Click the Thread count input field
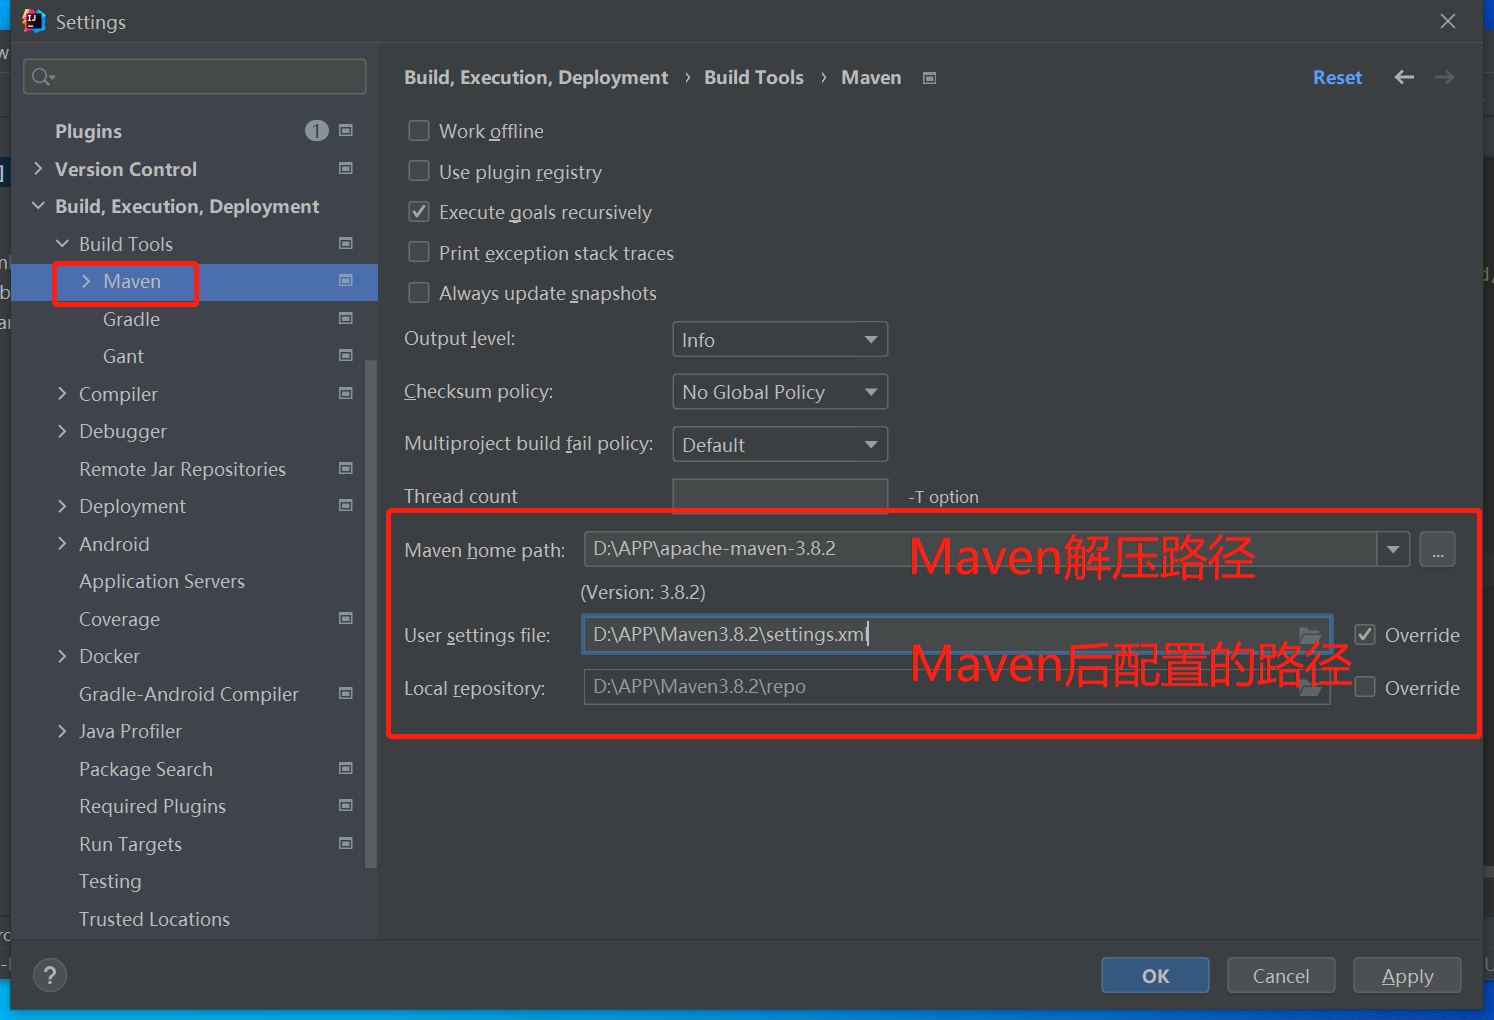 [x=780, y=495]
